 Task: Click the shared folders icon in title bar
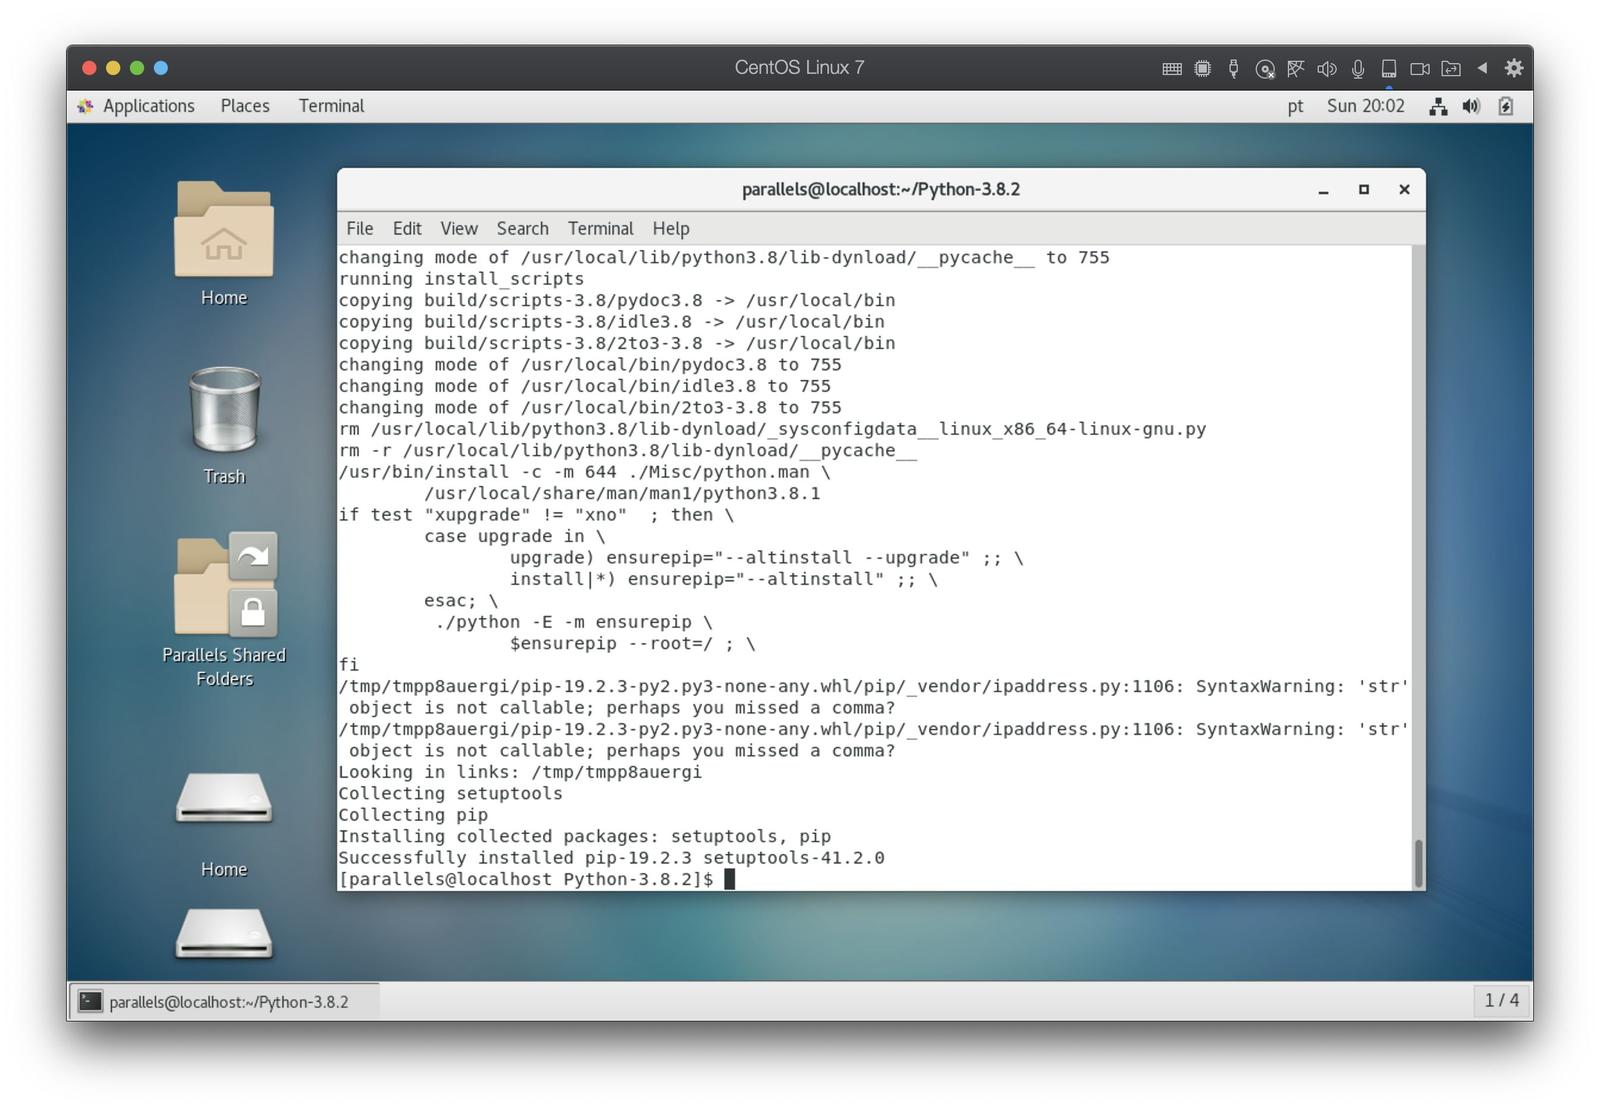(x=1451, y=69)
